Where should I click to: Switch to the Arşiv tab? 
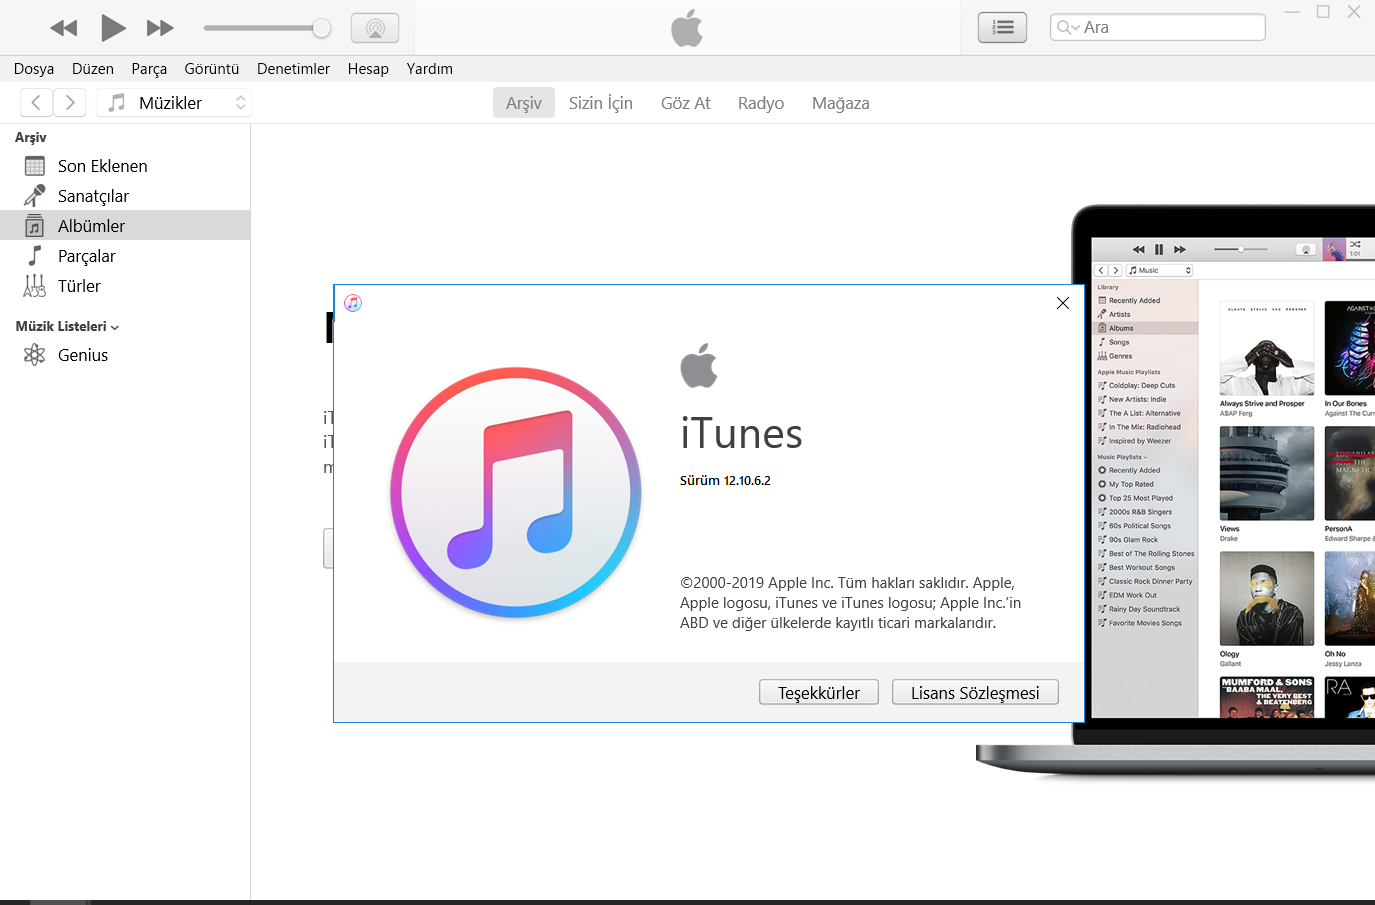click(524, 103)
